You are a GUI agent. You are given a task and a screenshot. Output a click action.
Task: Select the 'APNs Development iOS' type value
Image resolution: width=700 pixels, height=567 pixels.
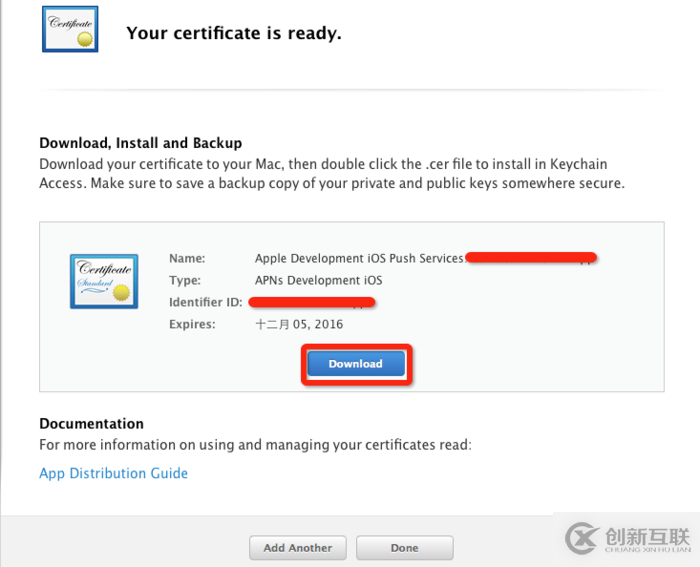pyautogui.click(x=318, y=280)
